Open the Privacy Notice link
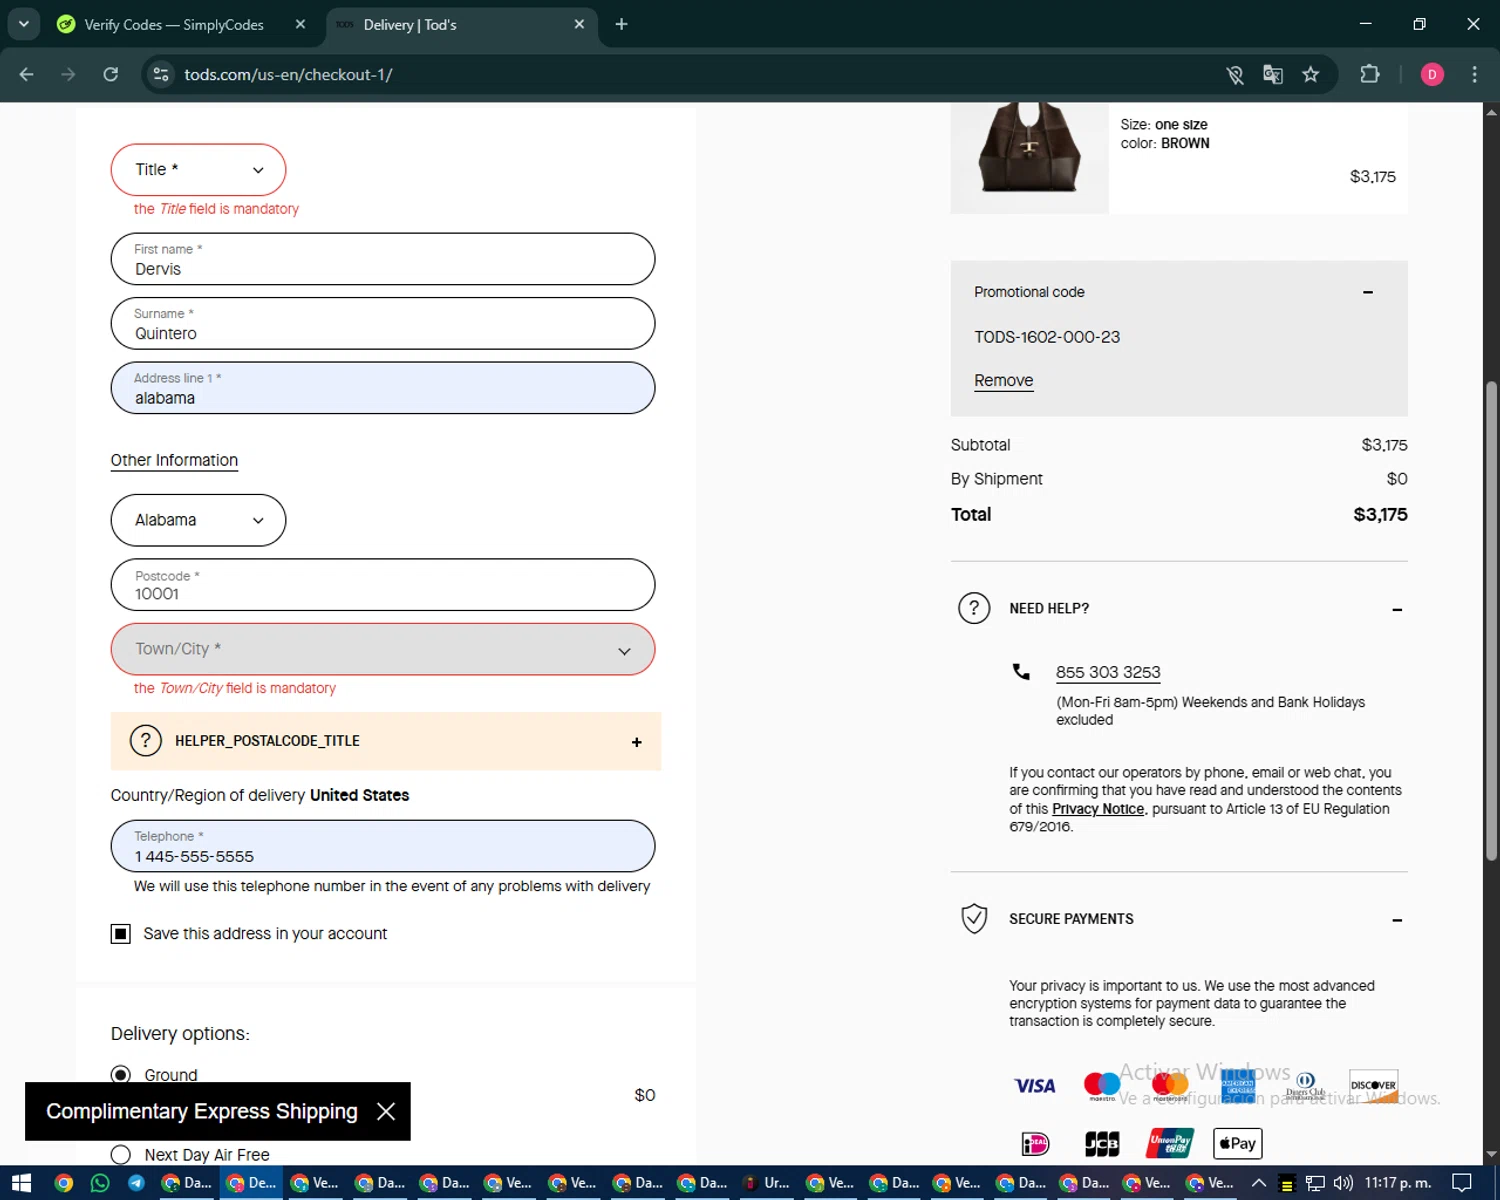 [x=1098, y=809]
